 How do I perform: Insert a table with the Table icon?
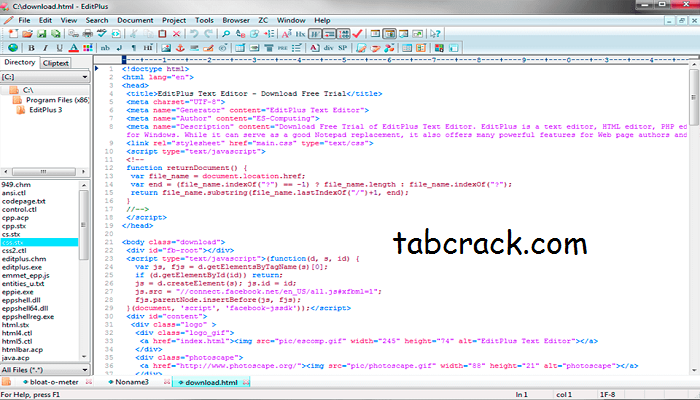(x=240, y=48)
